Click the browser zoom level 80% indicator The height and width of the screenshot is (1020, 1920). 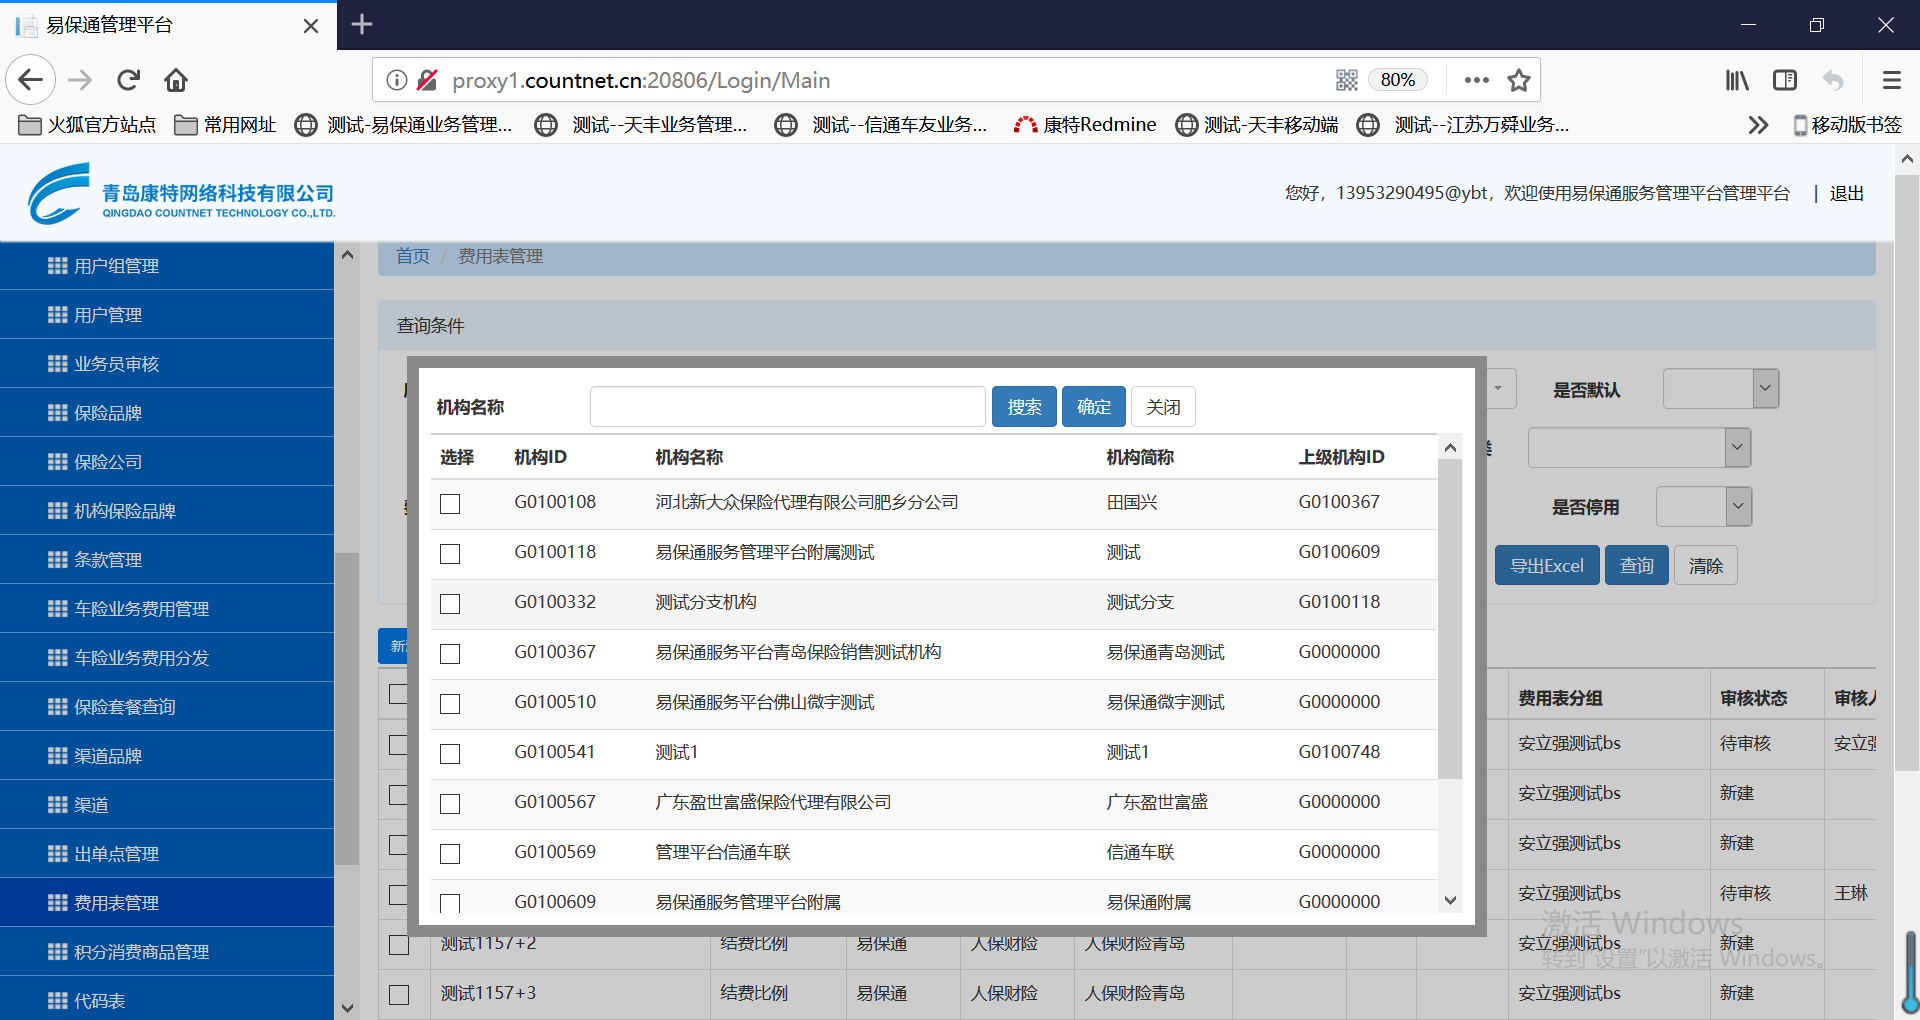(x=1397, y=80)
